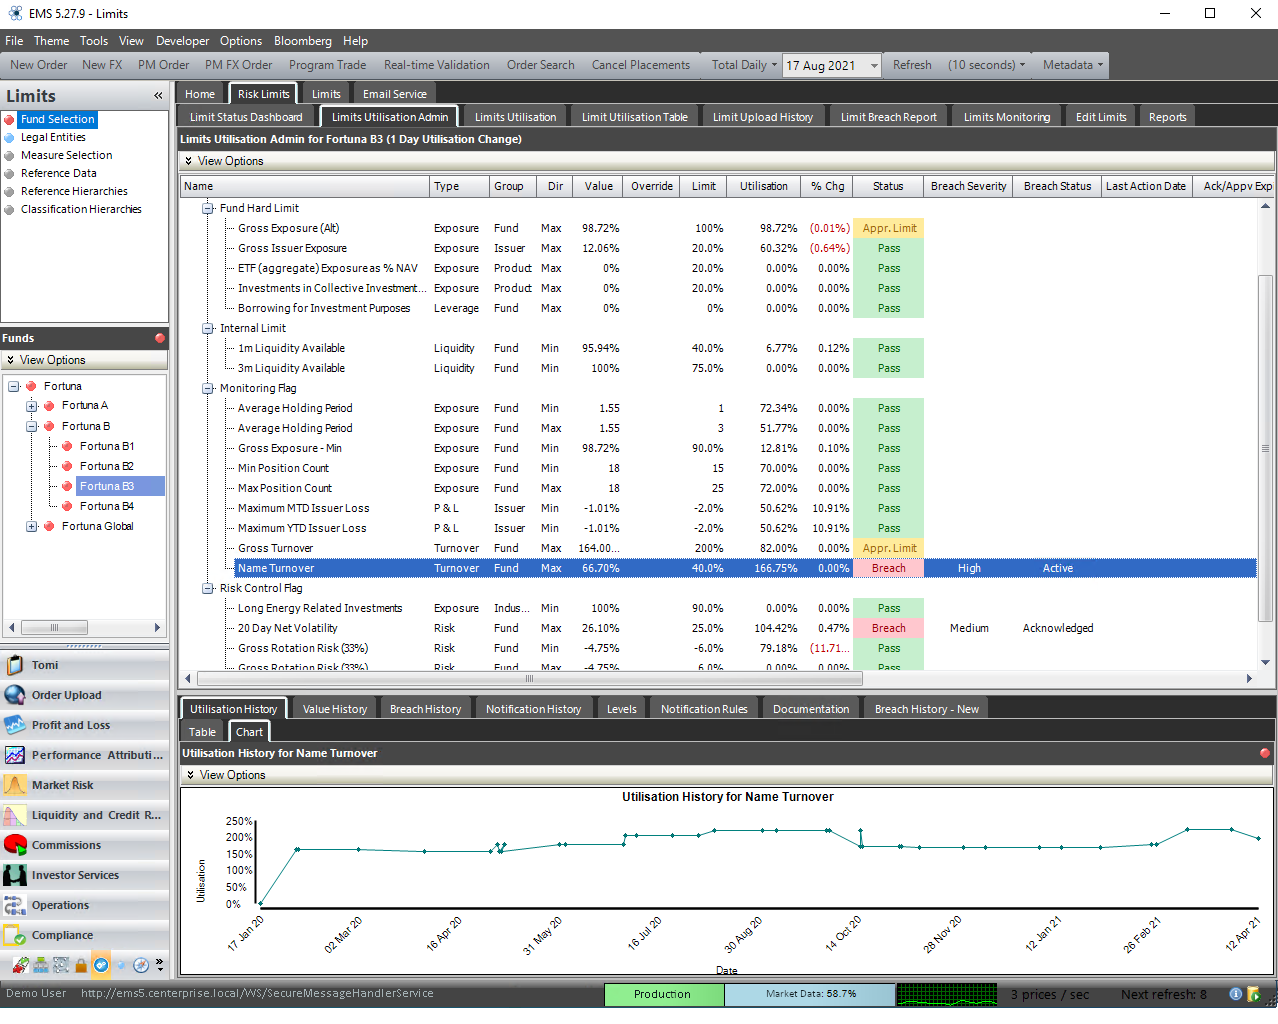
Task: Click the blue info icon in status bar
Action: tap(1236, 994)
